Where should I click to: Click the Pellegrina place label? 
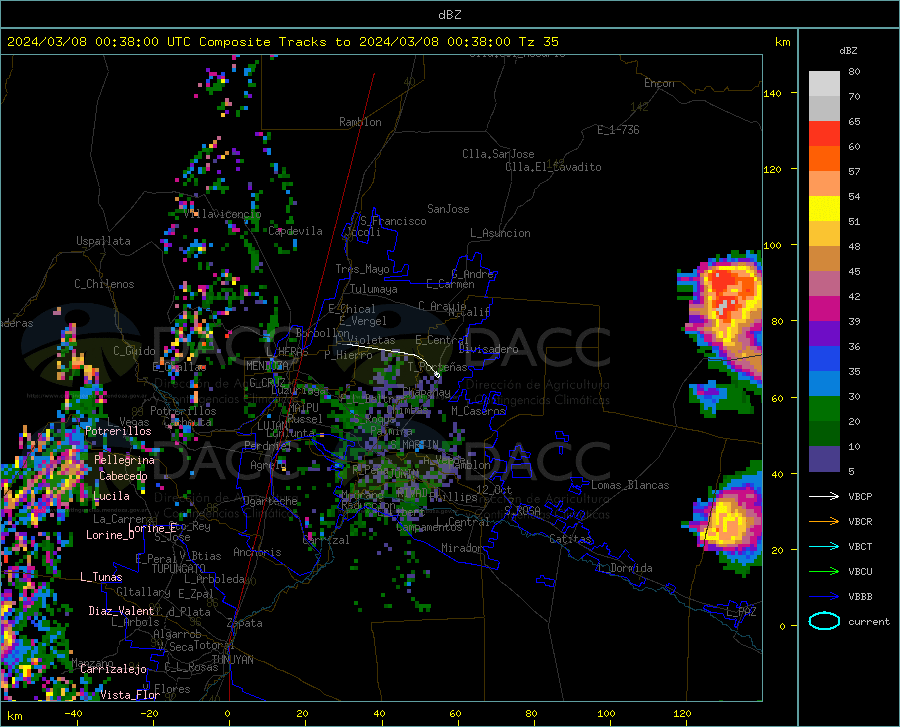125,460
